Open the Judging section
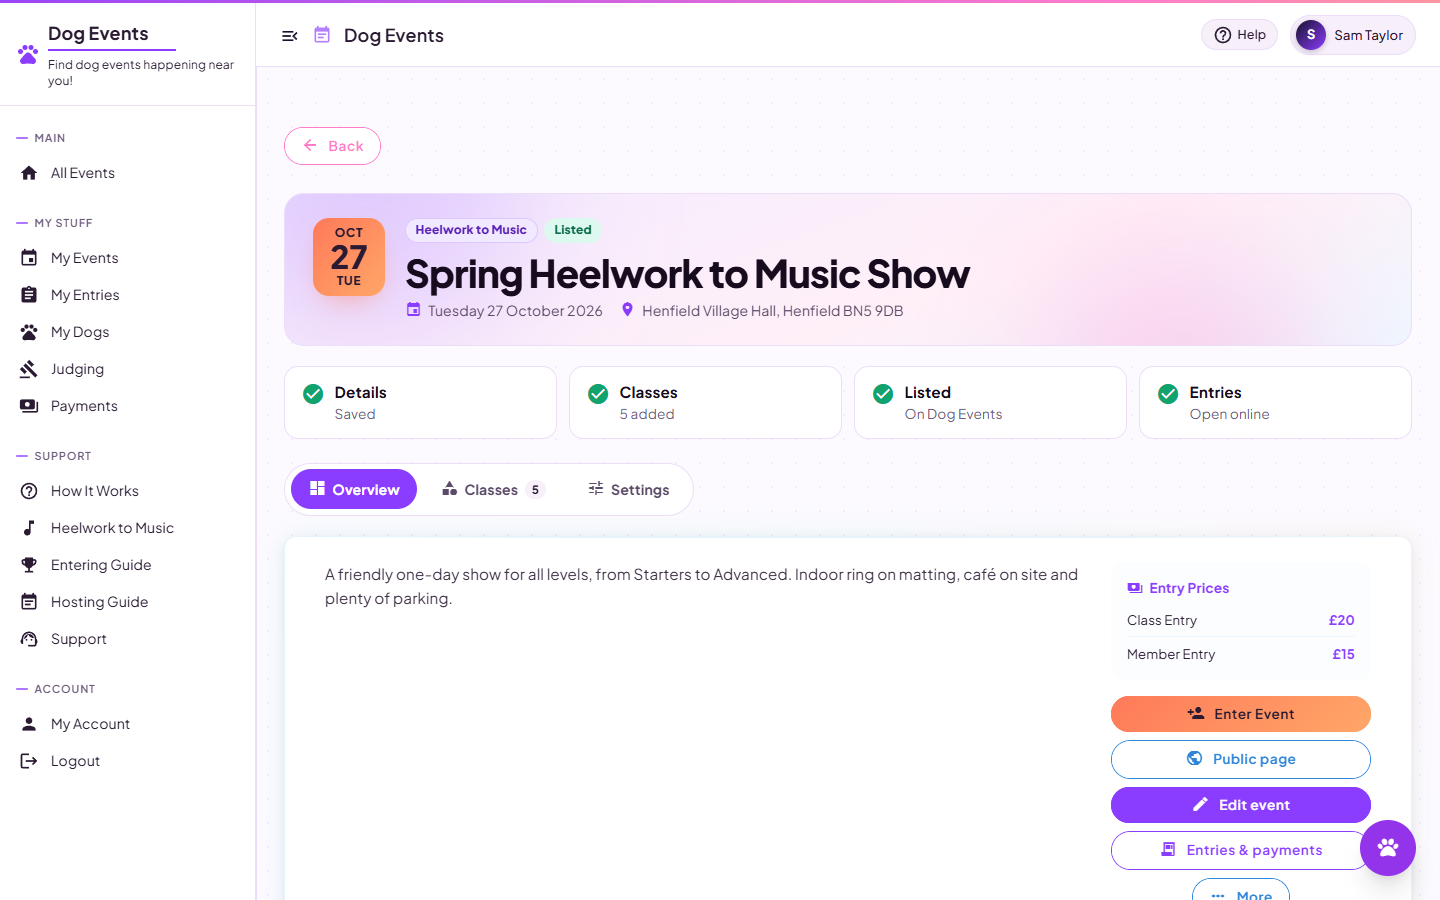 click(127, 369)
